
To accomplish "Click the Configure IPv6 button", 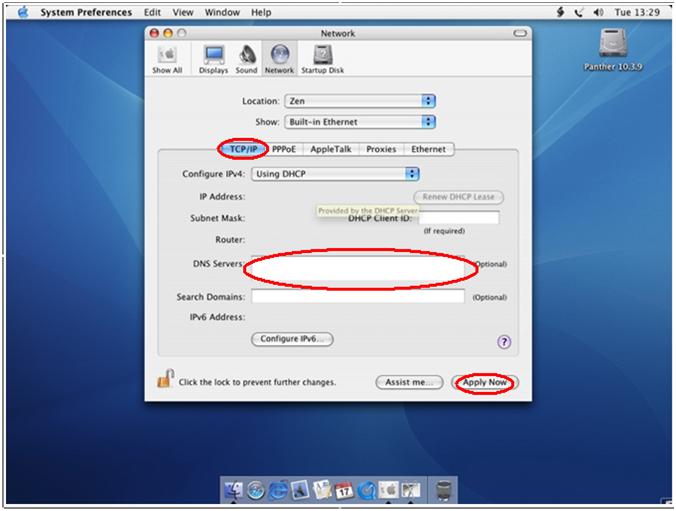I will tap(291, 339).
